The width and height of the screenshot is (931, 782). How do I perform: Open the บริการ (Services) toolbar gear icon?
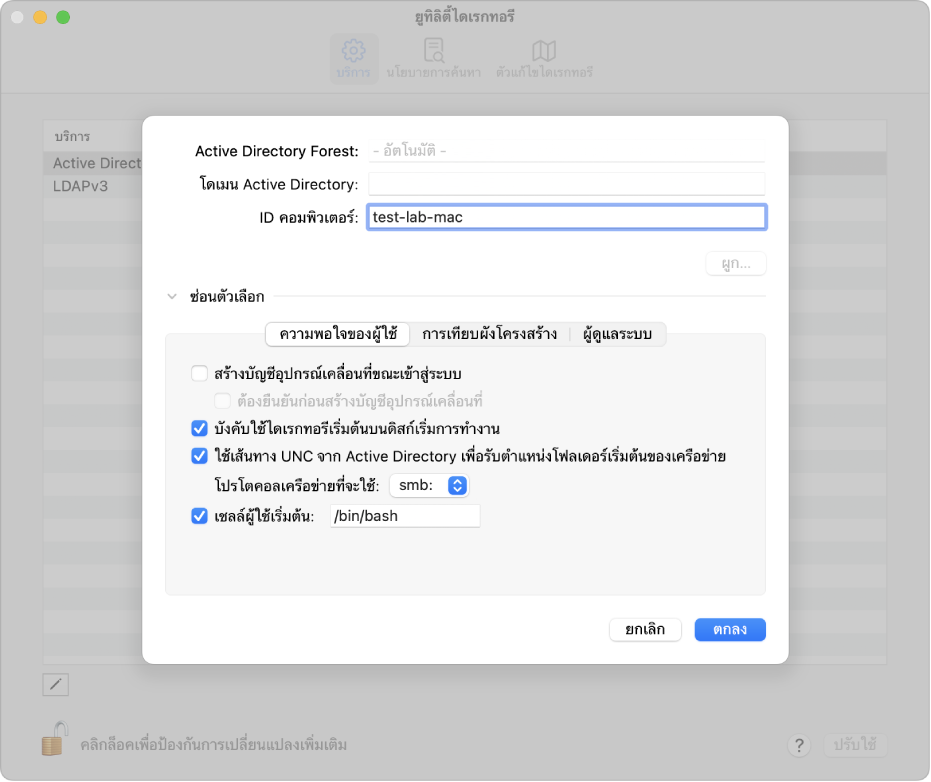[354, 59]
